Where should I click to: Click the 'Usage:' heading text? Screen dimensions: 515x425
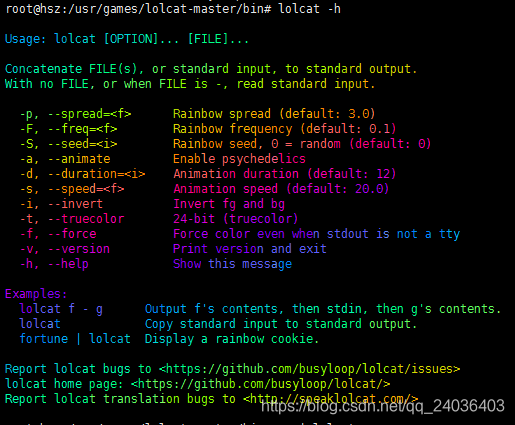26,39
